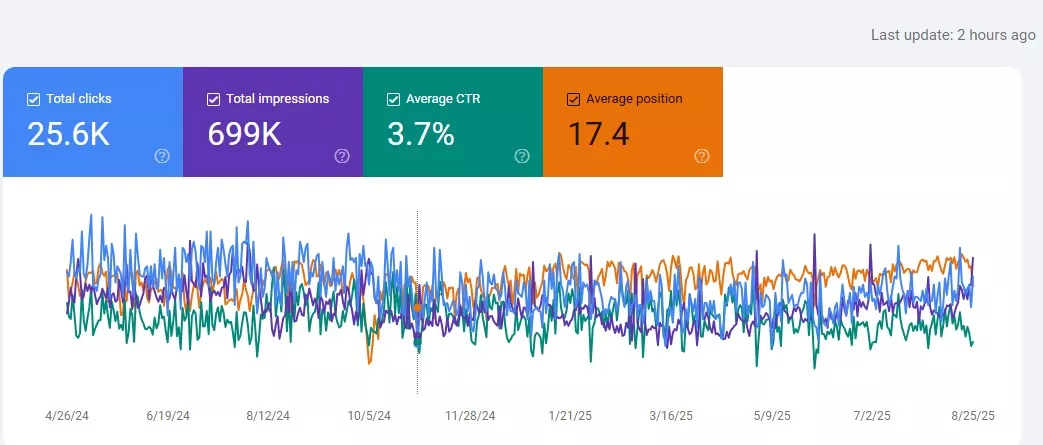This screenshot has width=1043, height=445.
Task: Click the 'Last update: 2 hours ago' text
Action: pos(952,35)
